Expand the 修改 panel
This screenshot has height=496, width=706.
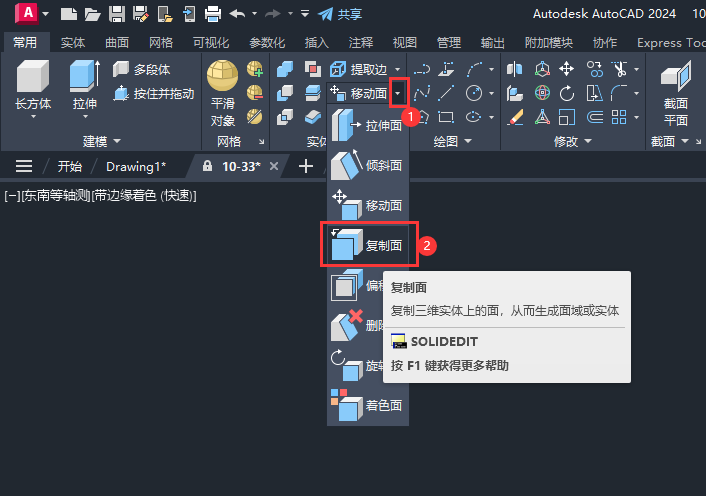(572, 141)
